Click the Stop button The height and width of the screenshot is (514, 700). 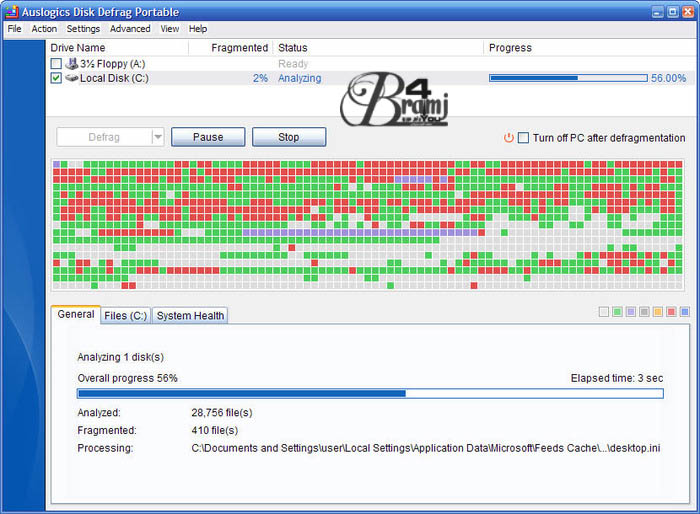(289, 137)
